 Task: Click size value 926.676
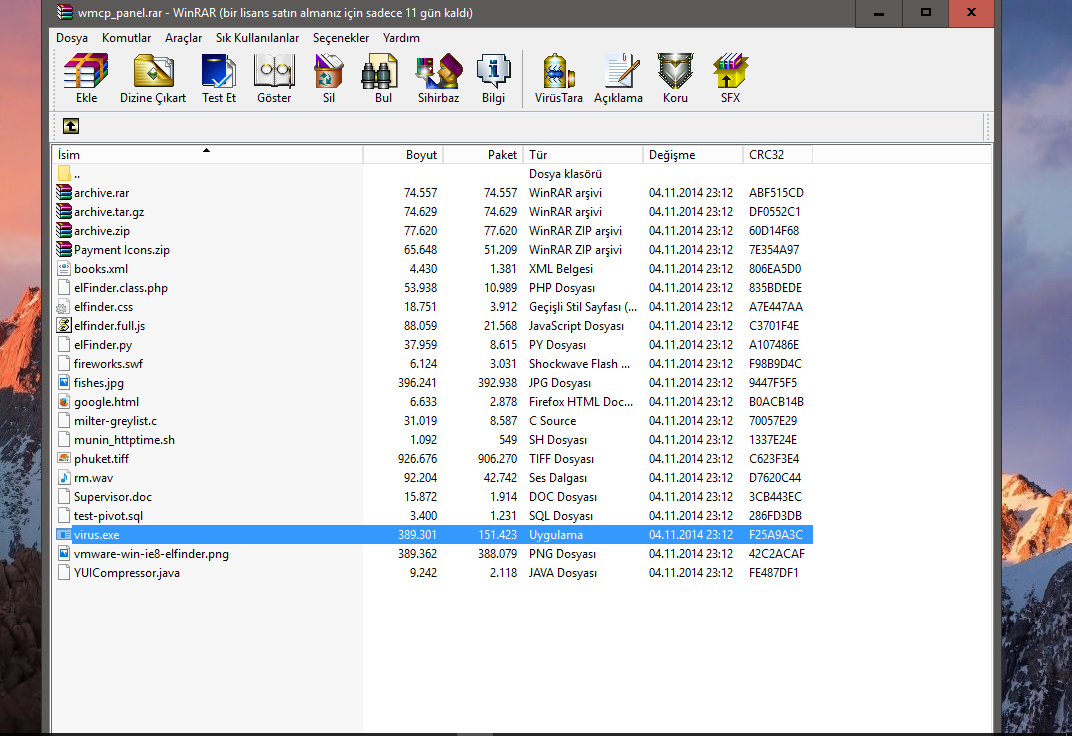[x=417, y=459]
